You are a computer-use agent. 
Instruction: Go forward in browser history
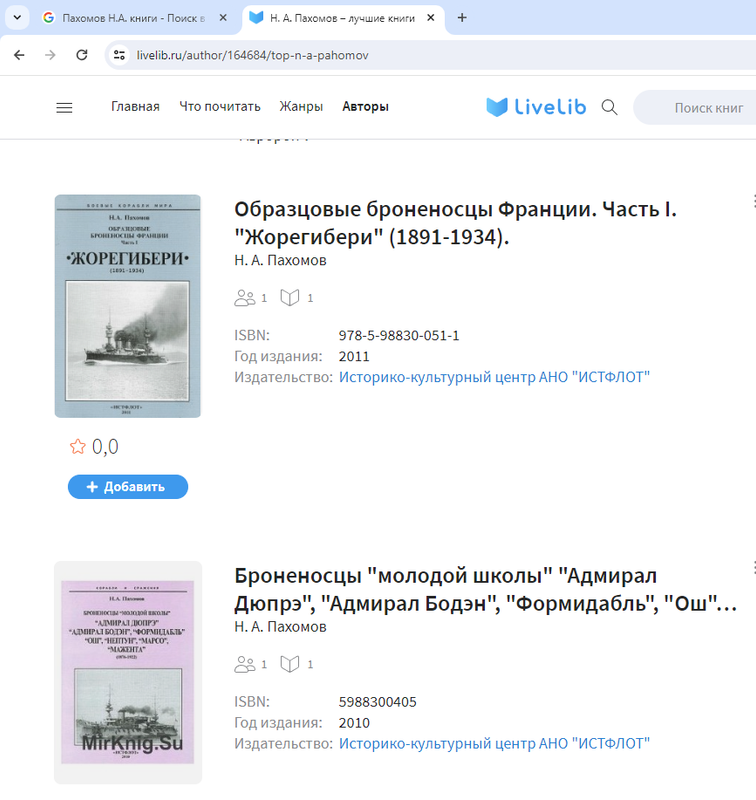[50, 55]
